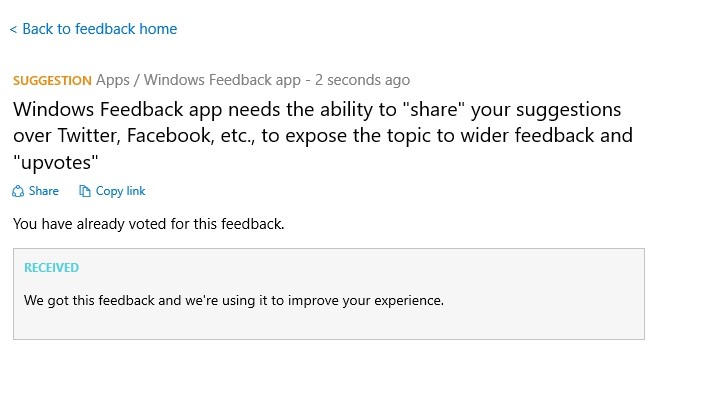Click the '2 seconds ago' timestamp
Viewport: 701px width, 403px height.
point(362,80)
